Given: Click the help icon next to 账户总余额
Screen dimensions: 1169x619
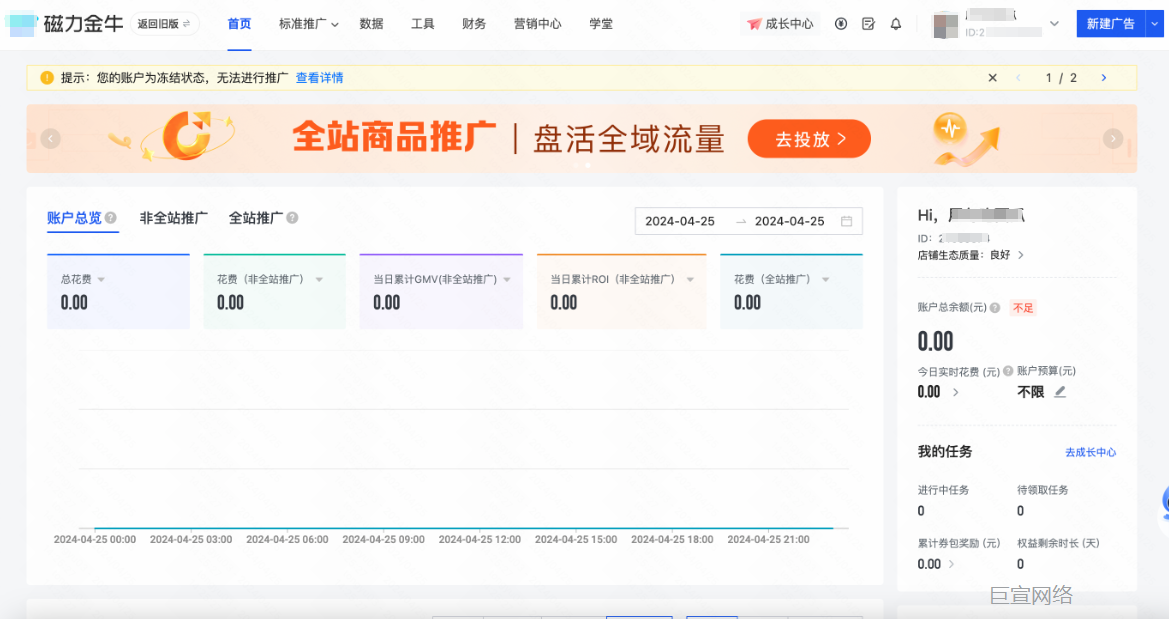Looking at the screenshot, I should 994,308.
